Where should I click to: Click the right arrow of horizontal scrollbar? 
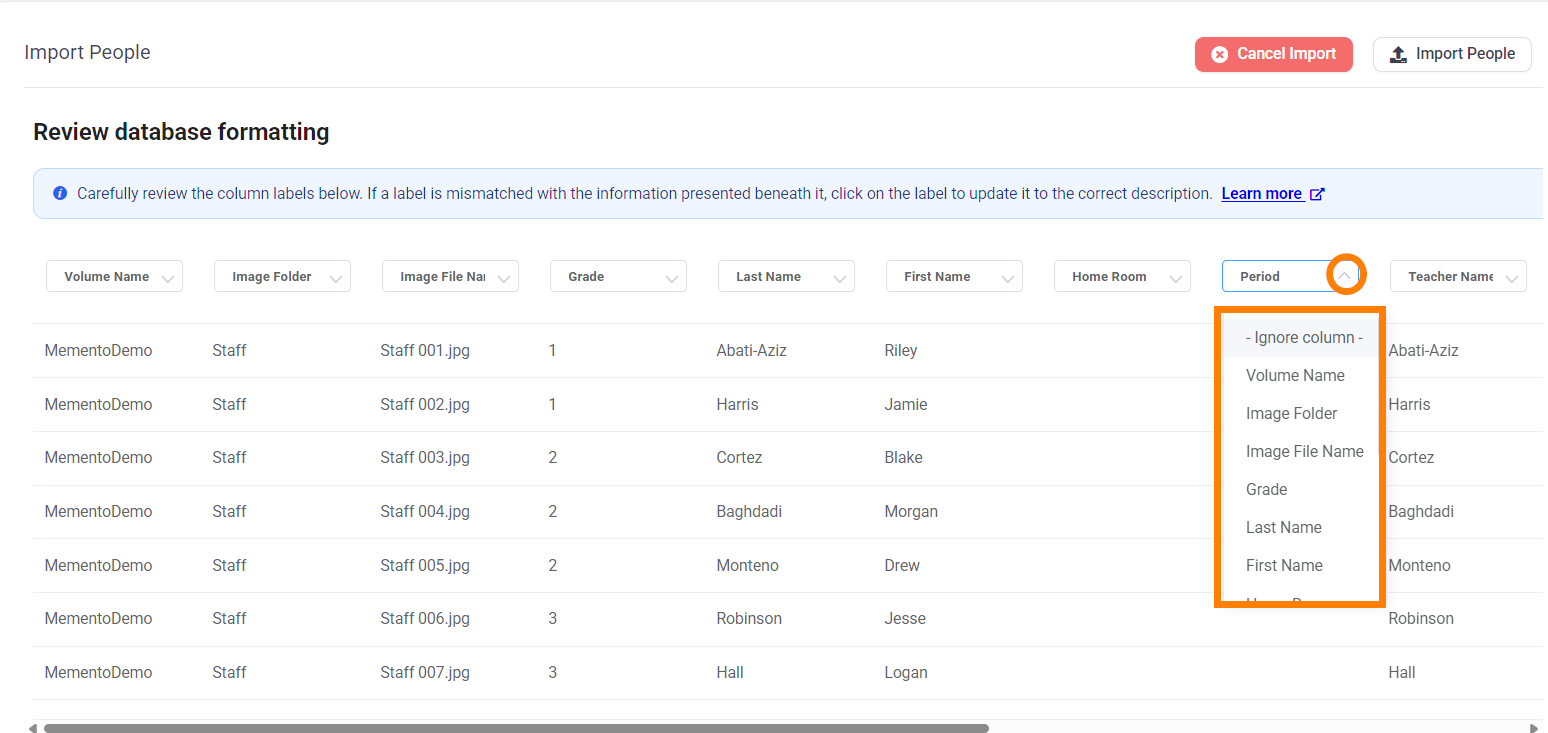coord(1534,728)
